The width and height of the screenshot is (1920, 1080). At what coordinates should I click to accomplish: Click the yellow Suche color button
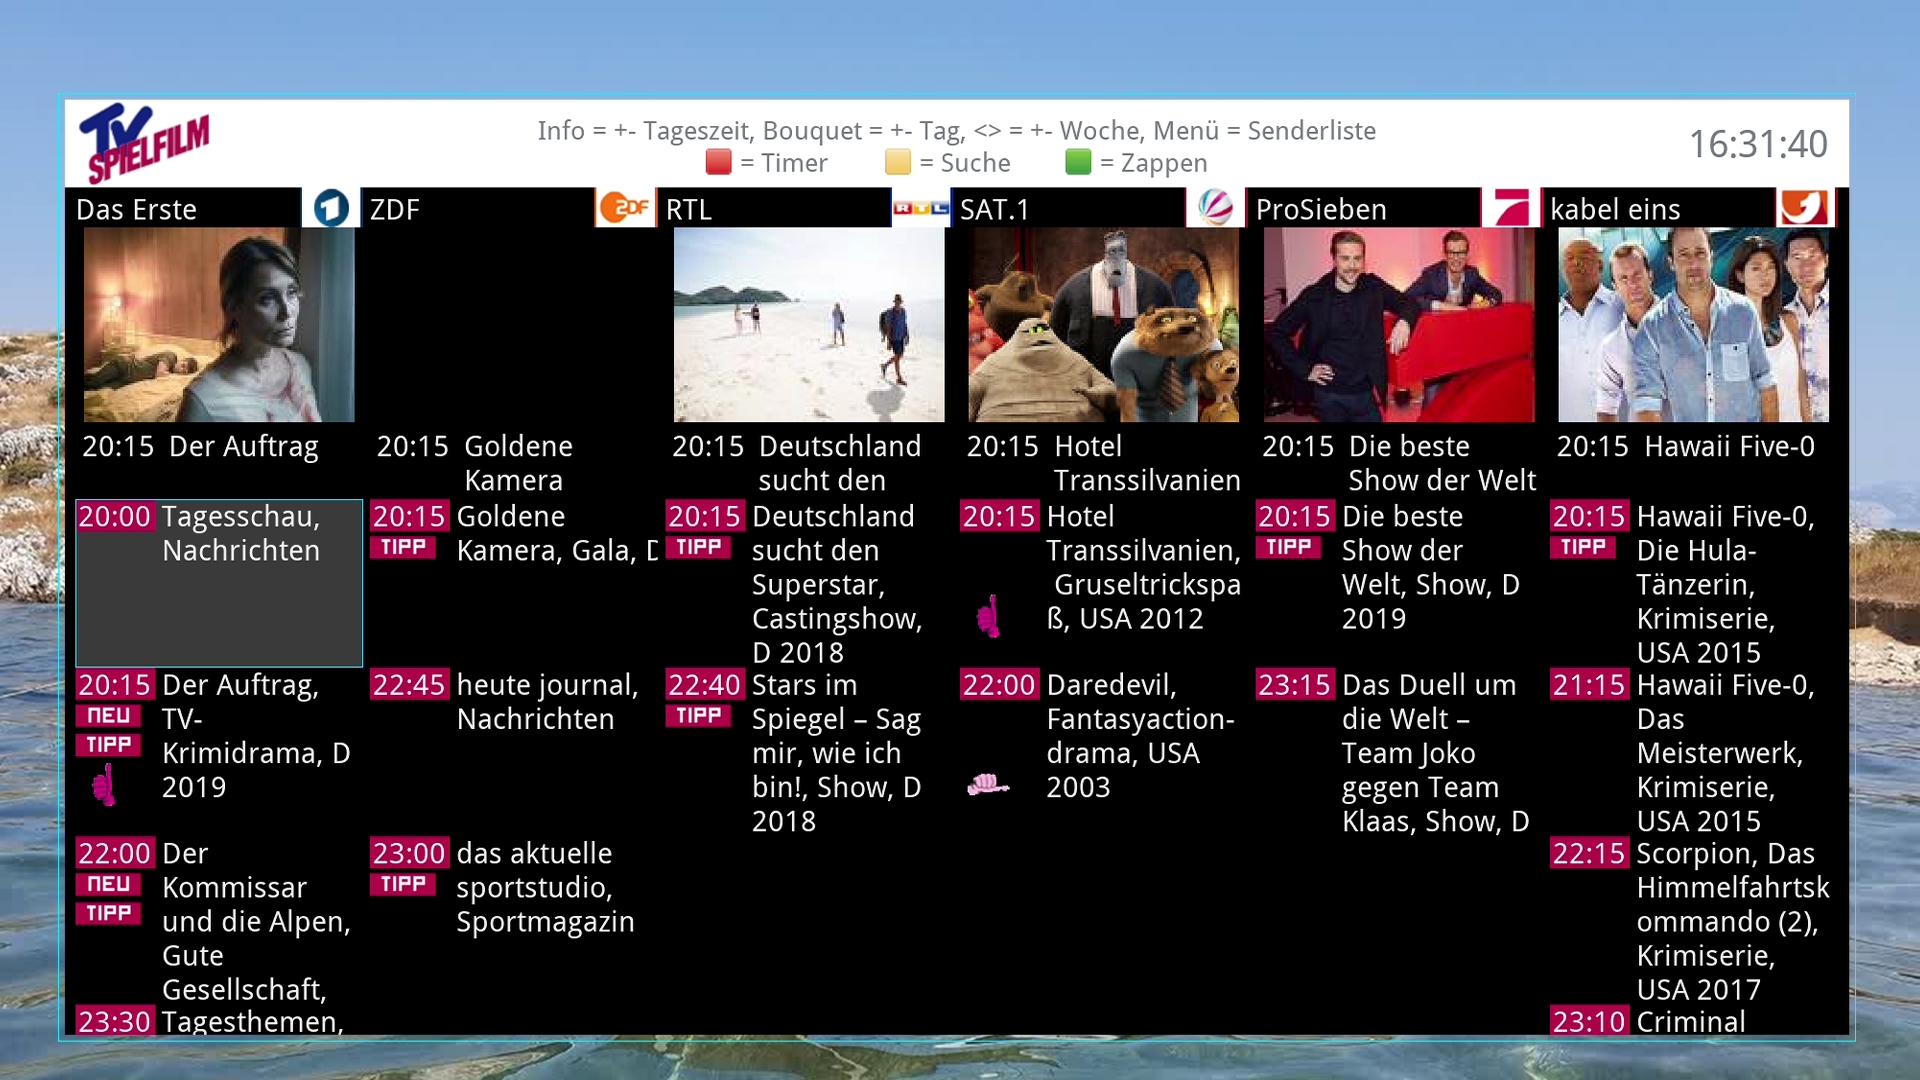[898, 162]
